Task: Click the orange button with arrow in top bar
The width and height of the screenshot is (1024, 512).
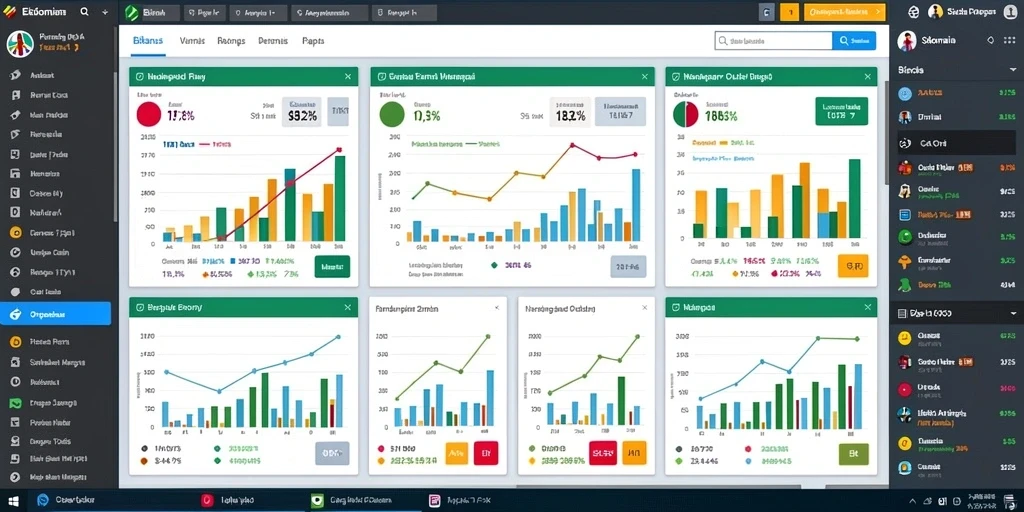Action: tap(844, 12)
